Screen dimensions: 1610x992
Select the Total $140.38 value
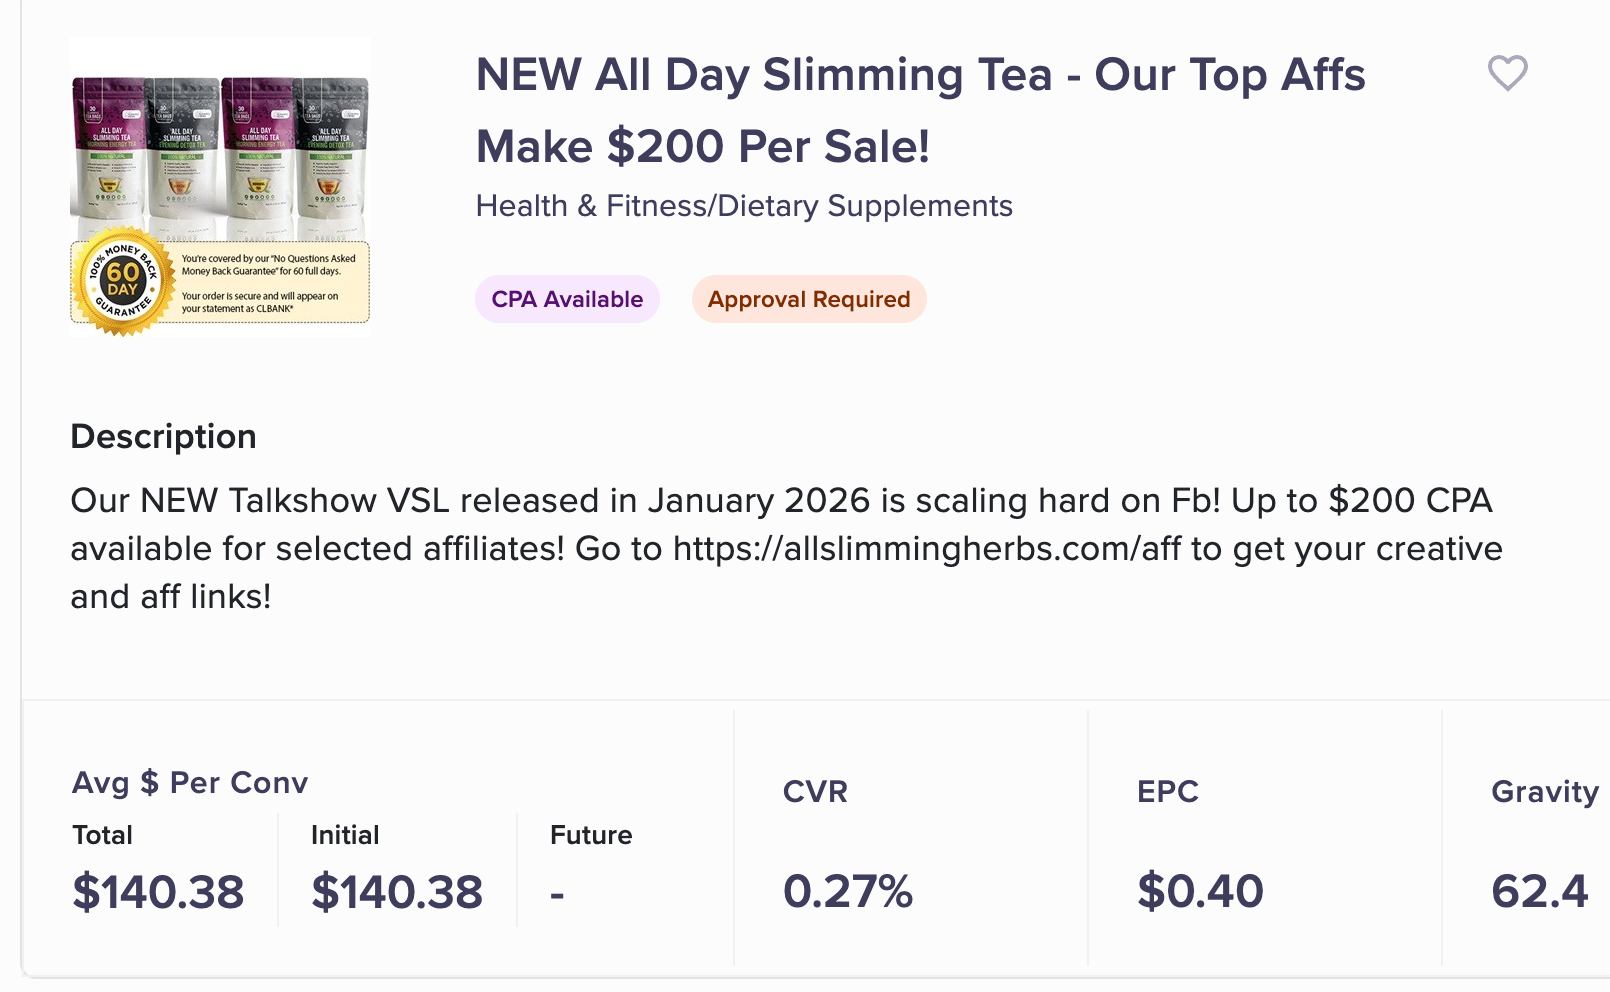click(158, 891)
